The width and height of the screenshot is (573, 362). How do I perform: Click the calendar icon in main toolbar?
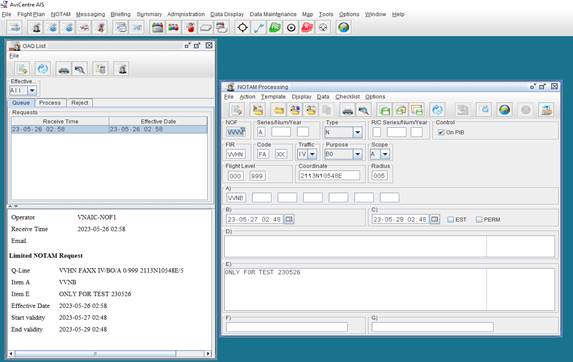(x=158, y=27)
